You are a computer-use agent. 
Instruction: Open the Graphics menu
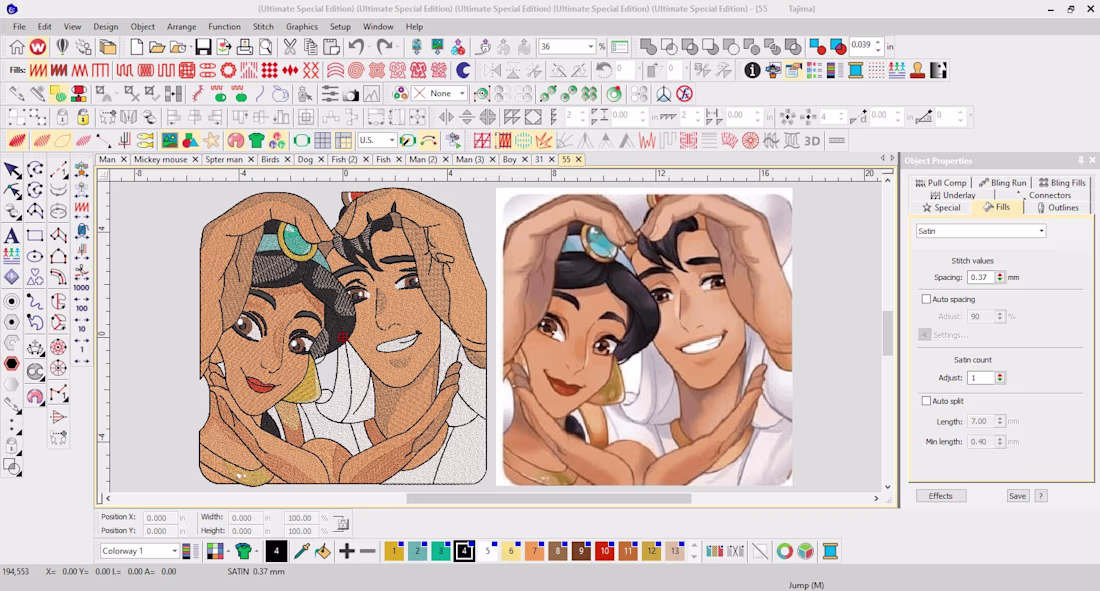302,27
